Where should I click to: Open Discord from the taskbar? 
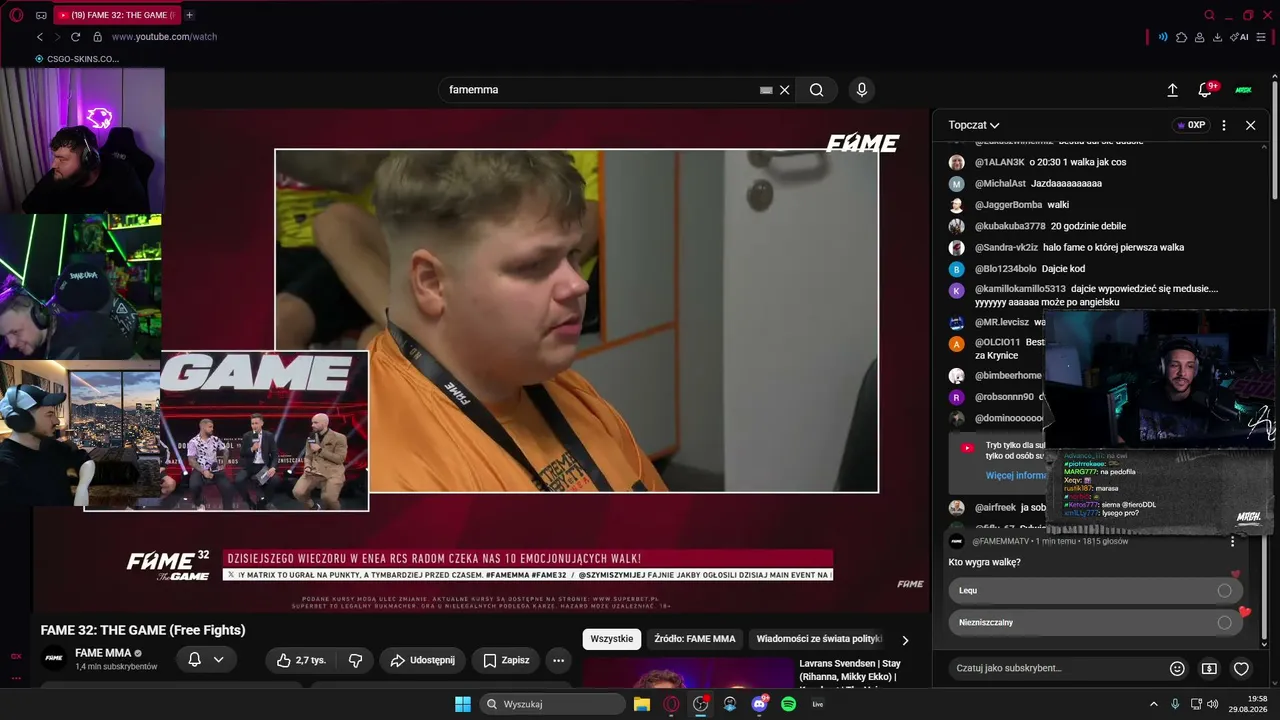coord(759,704)
